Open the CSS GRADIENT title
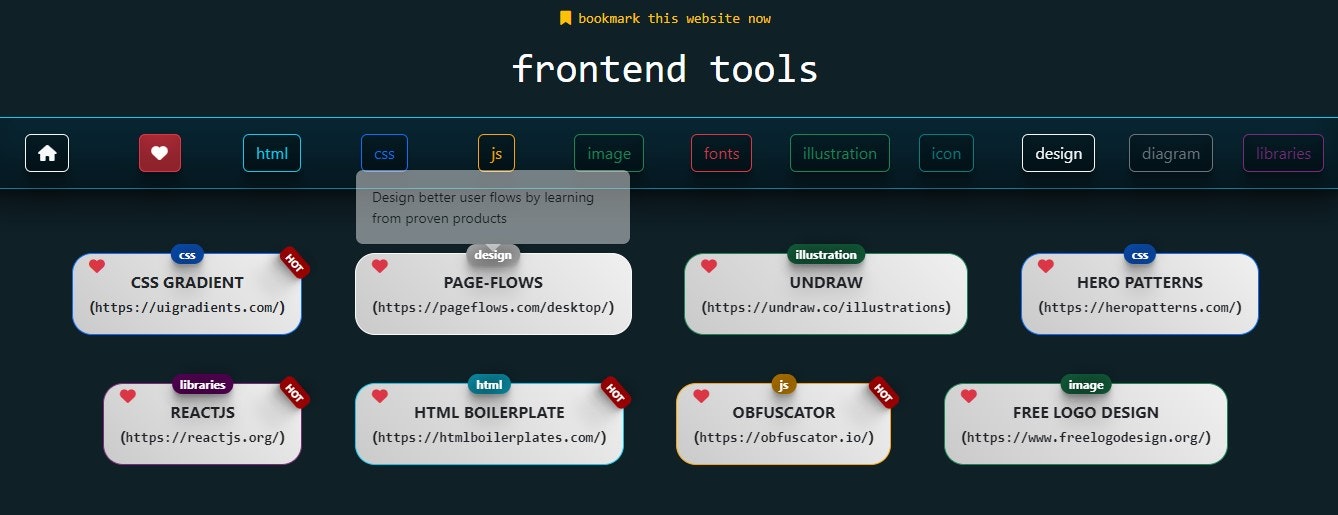1338x515 pixels. click(187, 283)
